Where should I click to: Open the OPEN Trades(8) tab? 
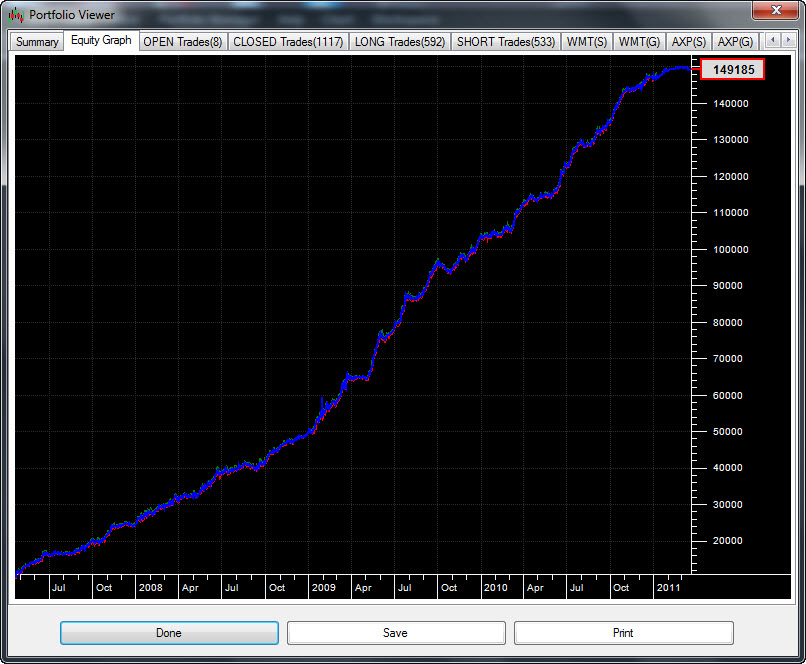182,42
